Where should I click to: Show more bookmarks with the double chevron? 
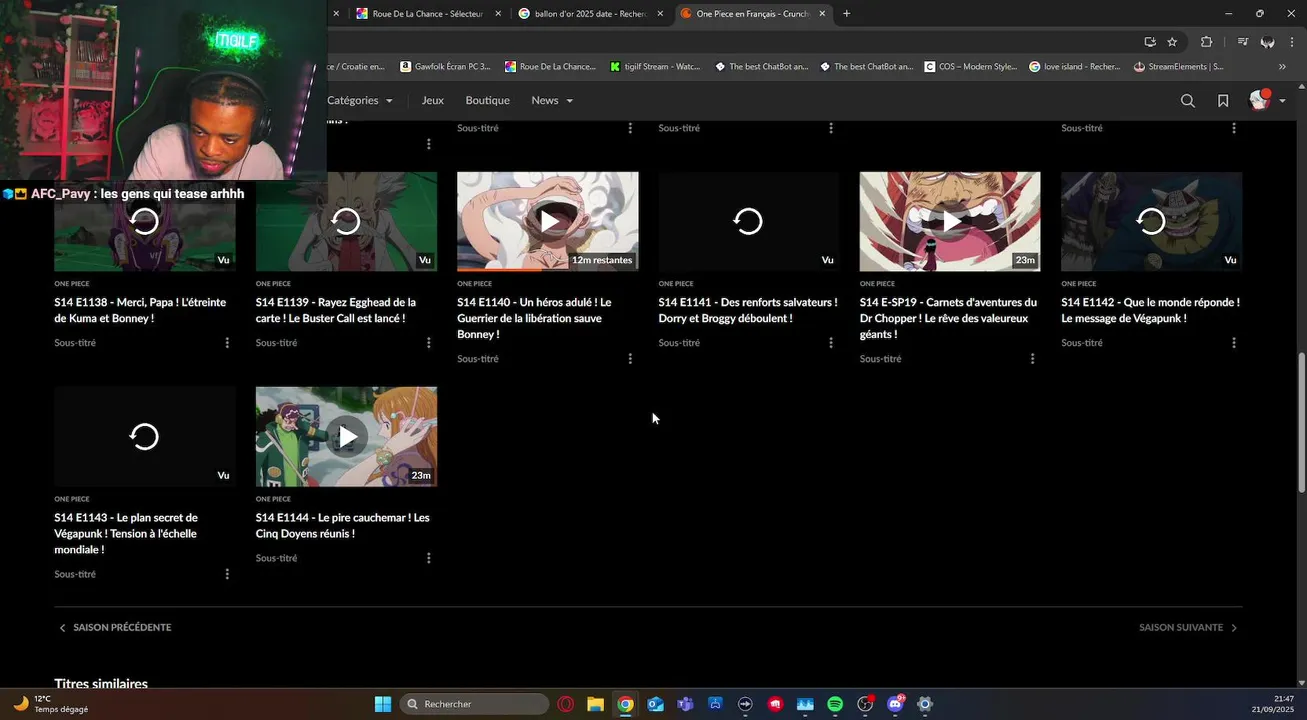1282,67
